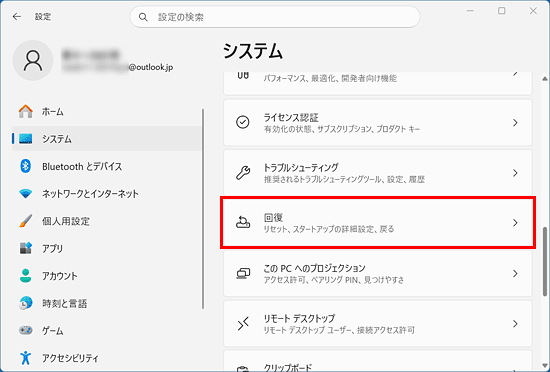Click アクセシビリティ label in sidebar

click(71, 358)
